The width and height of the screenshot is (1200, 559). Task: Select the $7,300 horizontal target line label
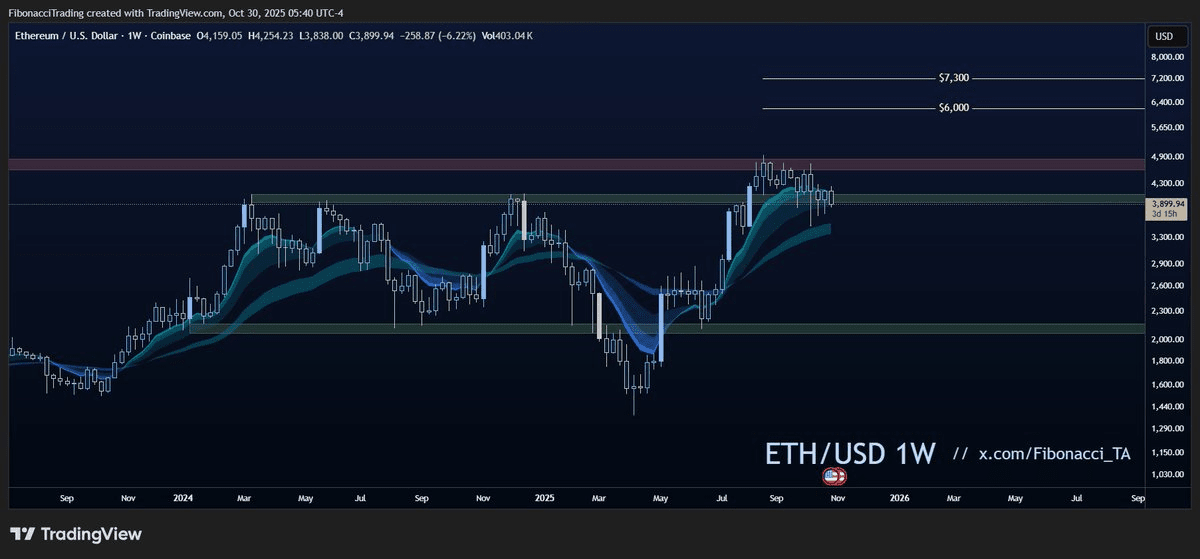954,78
